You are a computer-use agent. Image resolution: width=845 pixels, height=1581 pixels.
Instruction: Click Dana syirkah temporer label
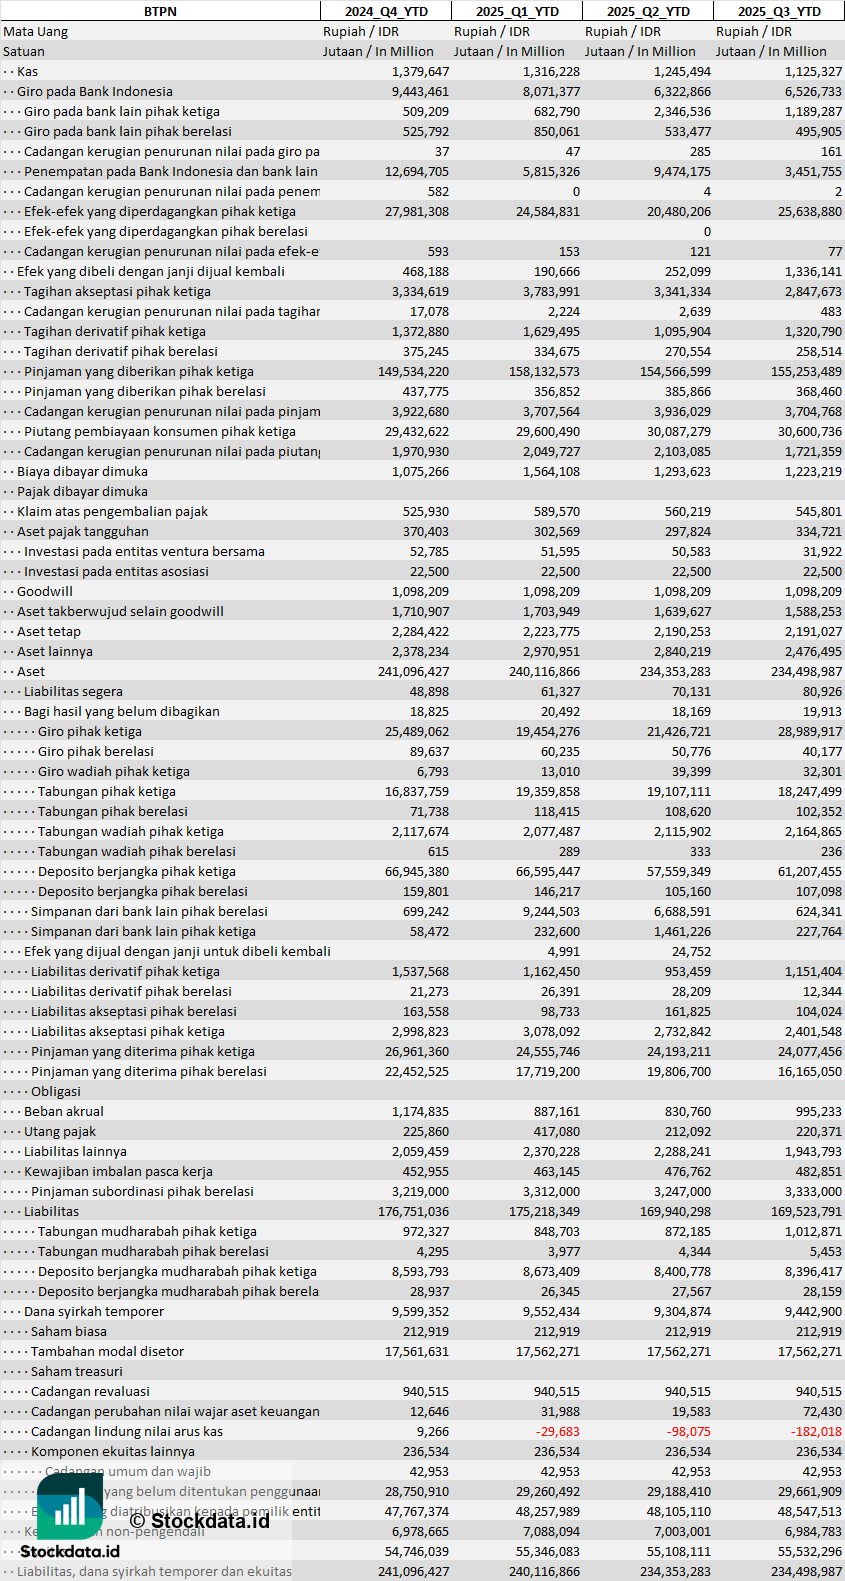click(x=94, y=1311)
